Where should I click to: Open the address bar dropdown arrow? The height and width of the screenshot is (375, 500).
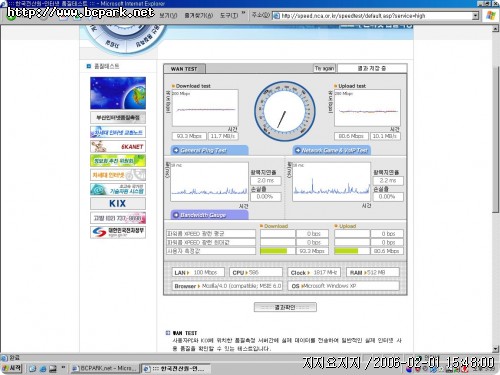[475, 16]
